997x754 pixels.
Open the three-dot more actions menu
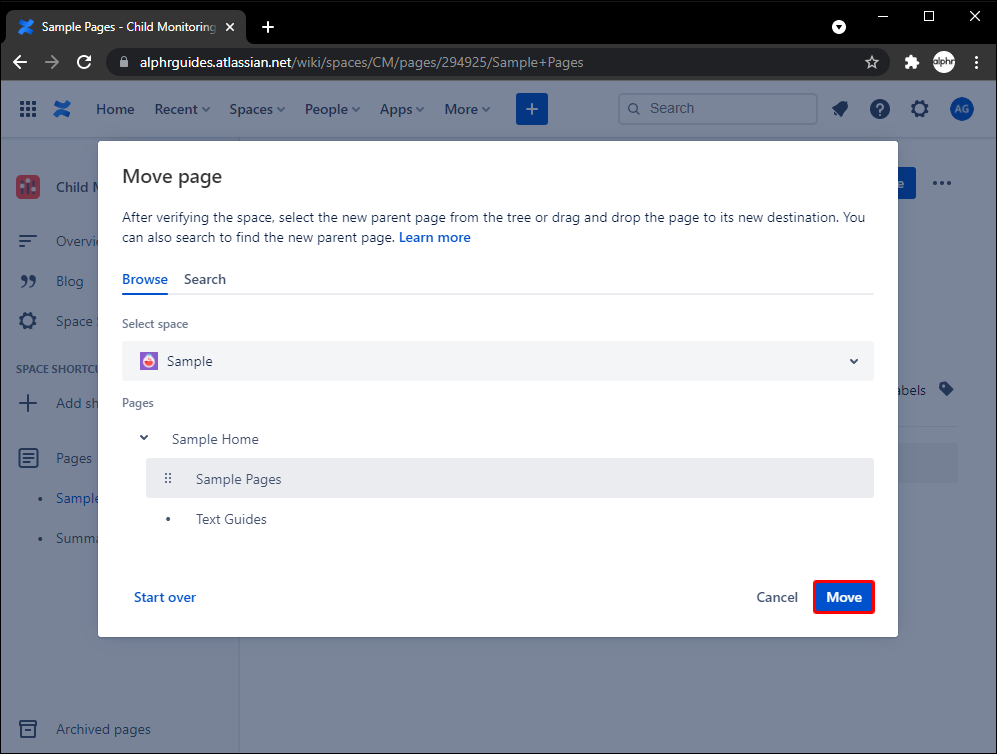coord(942,183)
